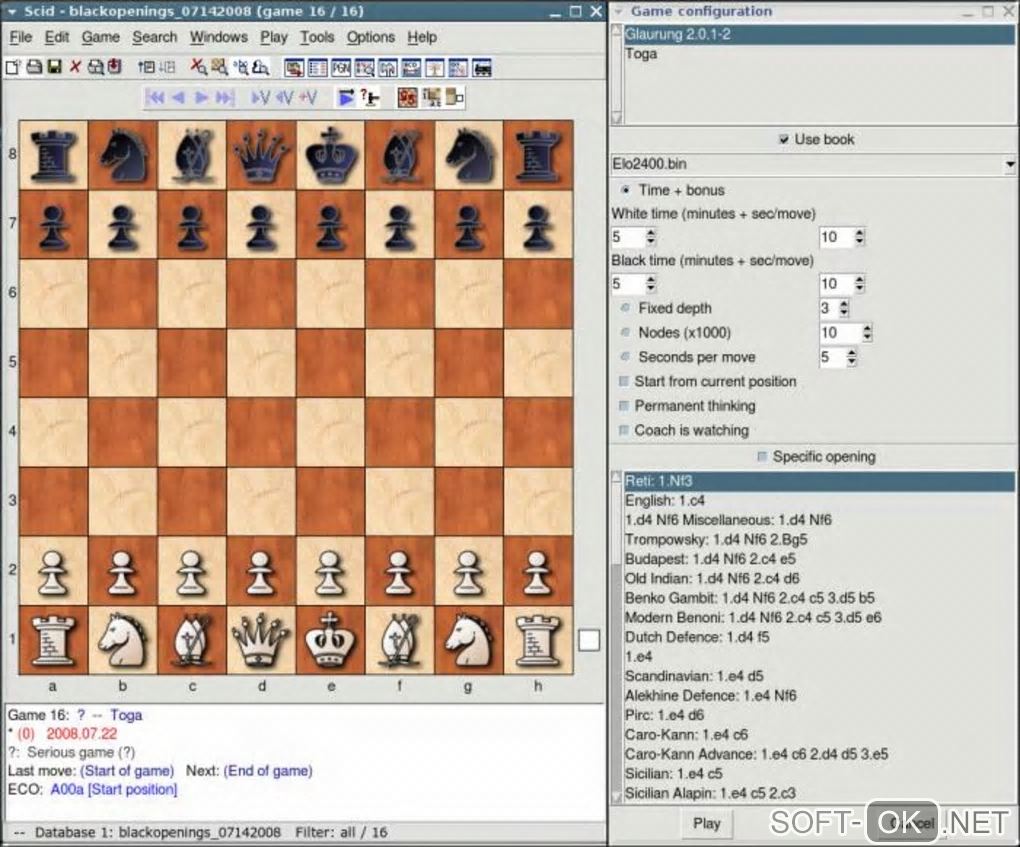Uncheck the Use book checkbox
This screenshot has height=847, width=1020.
[784, 139]
